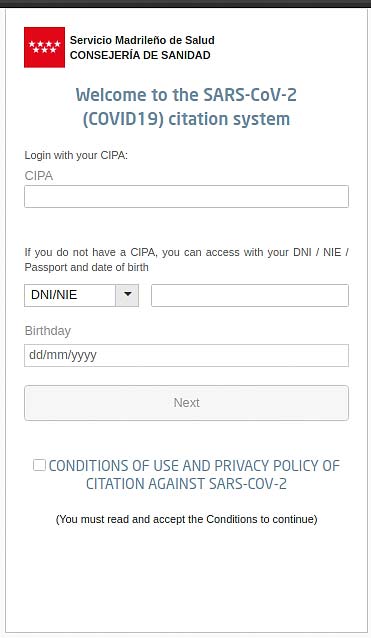Screen dimensions: 371x638
Task: Click the Login with your CIPA label
Action: click(x=76, y=155)
